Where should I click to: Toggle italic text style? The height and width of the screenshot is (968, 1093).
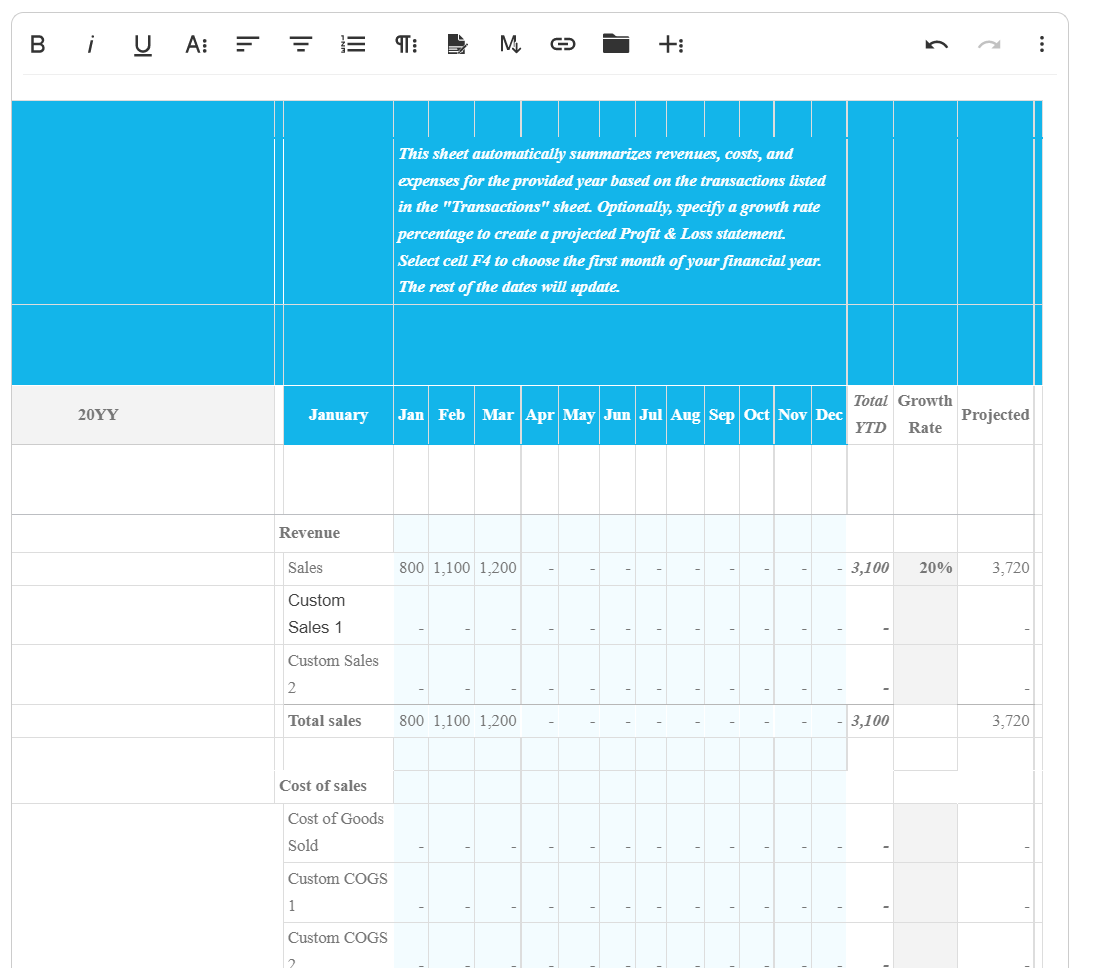click(x=91, y=44)
